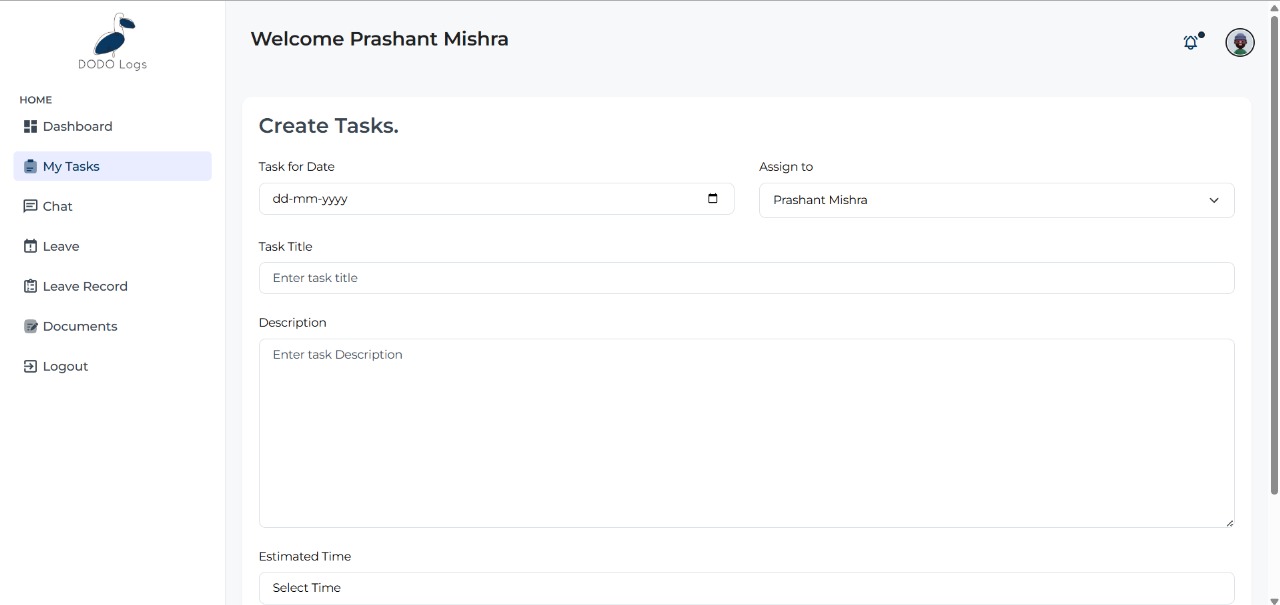Screen dimensions: 1280x605
Task: Click the Leave calendar icon in sidebar
Action: 30,247
